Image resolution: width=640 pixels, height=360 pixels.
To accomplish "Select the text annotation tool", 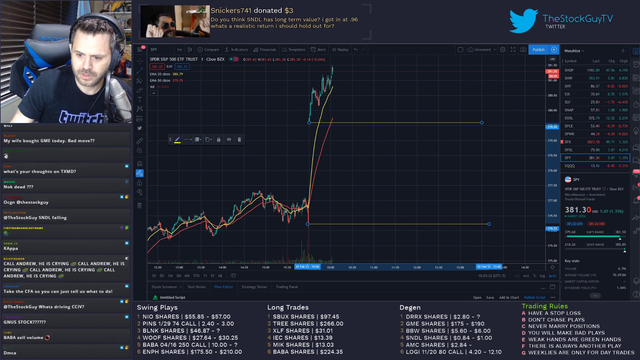I will tap(140, 100).
